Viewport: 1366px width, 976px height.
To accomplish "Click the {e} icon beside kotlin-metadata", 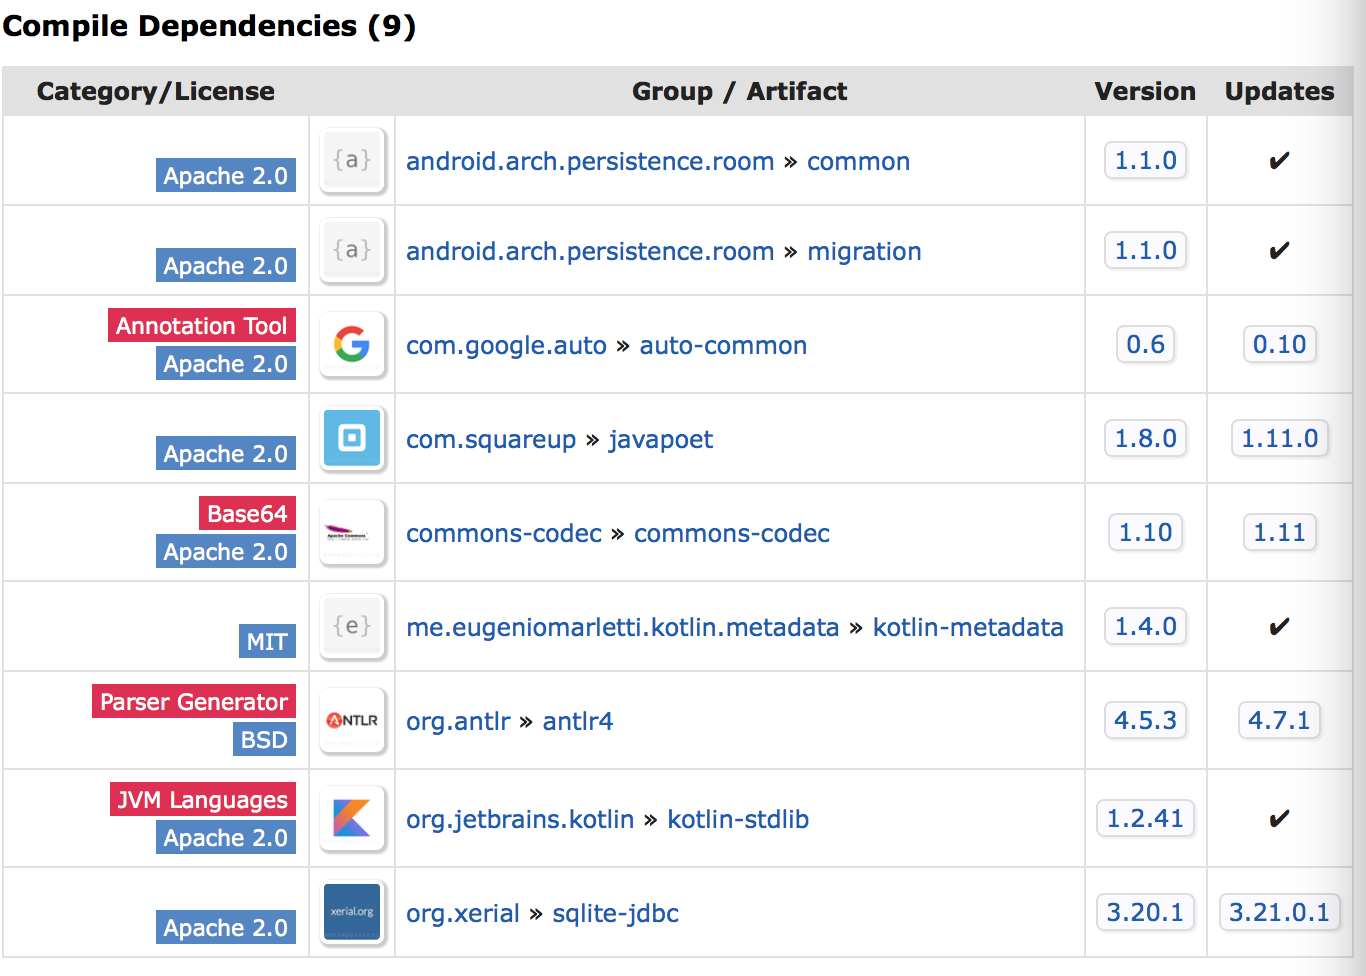I will click(352, 627).
